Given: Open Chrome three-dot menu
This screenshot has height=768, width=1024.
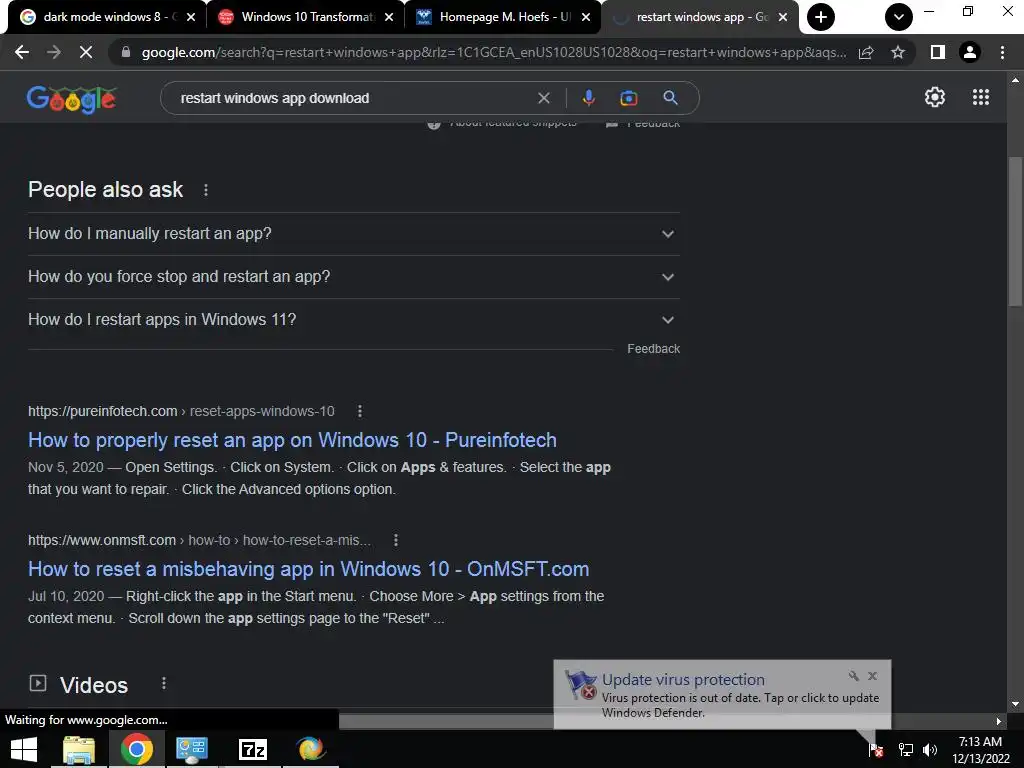Looking at the screenshot, I should [1002, 52].
